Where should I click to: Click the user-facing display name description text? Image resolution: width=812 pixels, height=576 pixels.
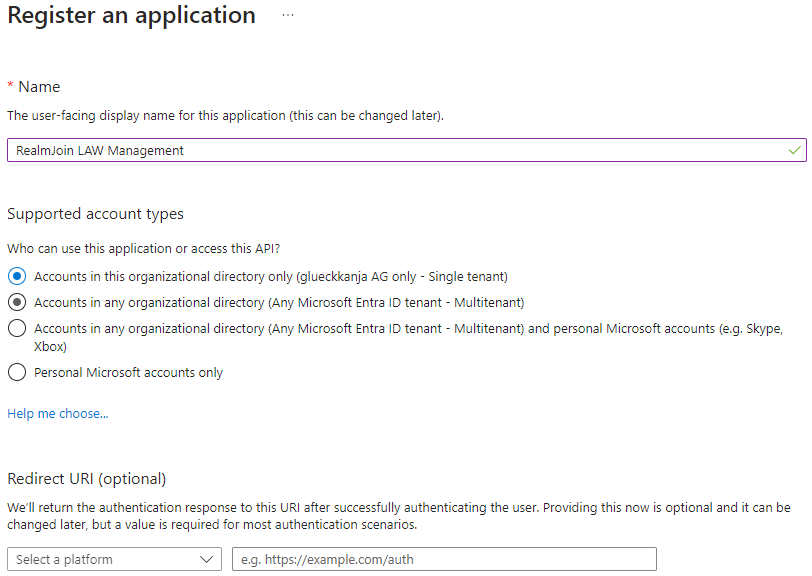(x=225, y=116)
